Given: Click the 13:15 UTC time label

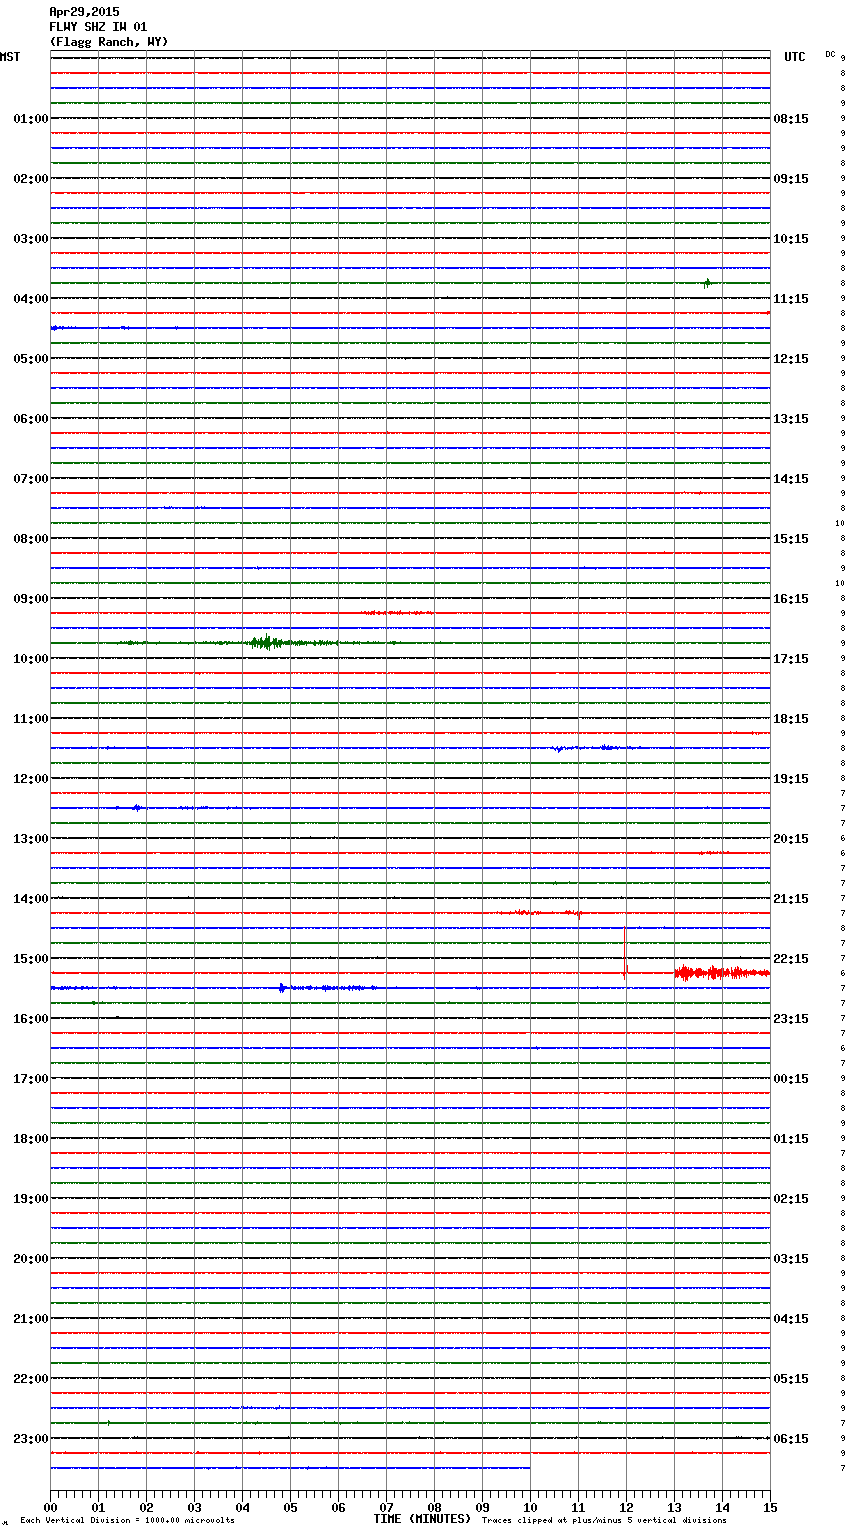Looking at the screenshot, I should pyautogui.click(x=791, y=419).
